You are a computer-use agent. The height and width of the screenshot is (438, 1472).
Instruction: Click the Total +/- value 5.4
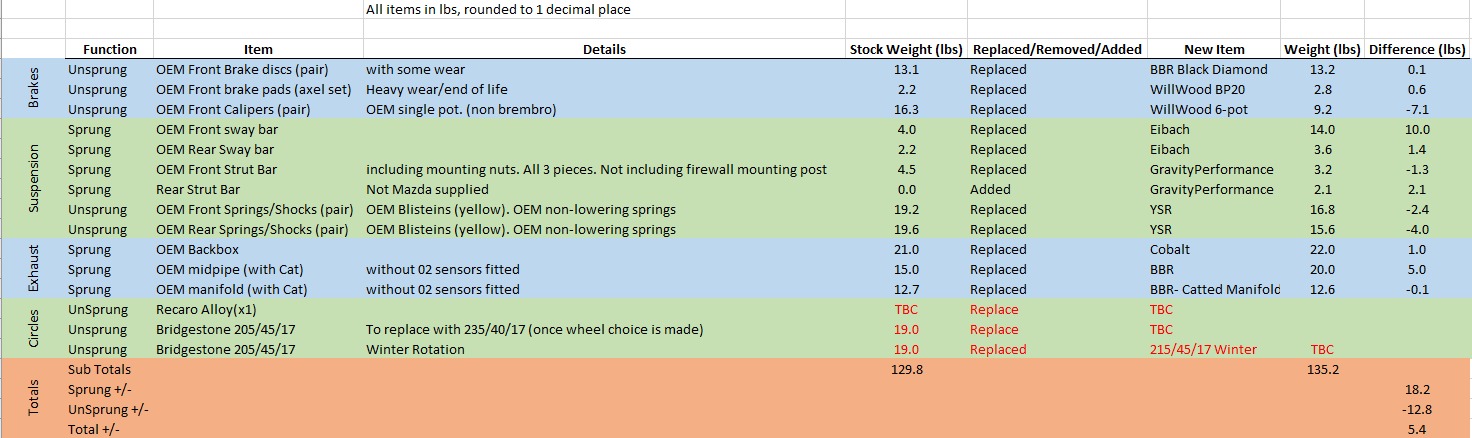pyautogui.click(x=1417, y=429)
